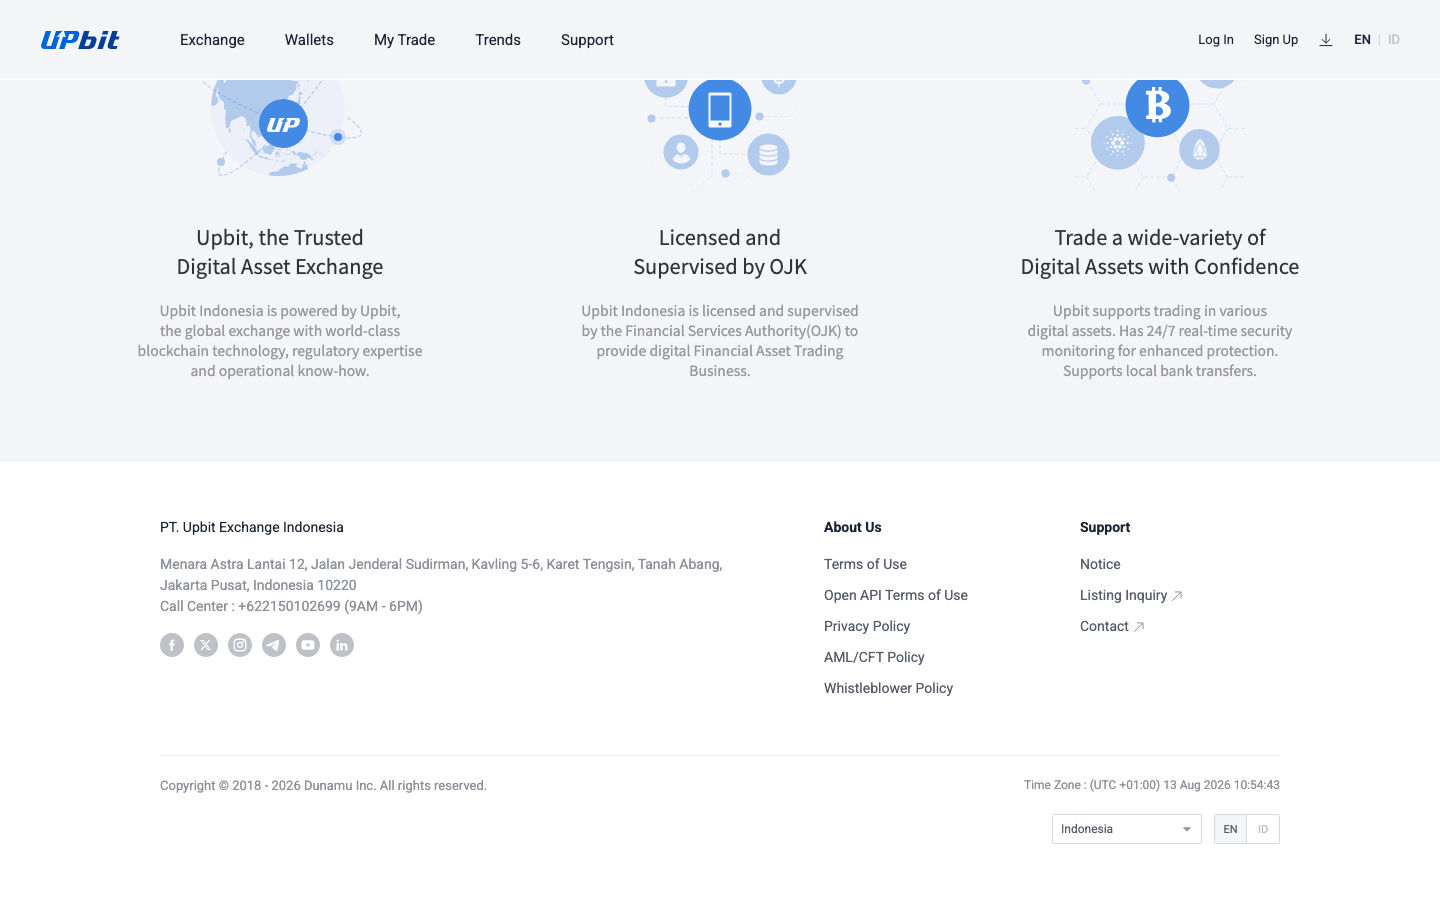The width and height of the screenshot is (1440, 900).
Task: Click "Upbit, the Trusted Digital Asset Exchange" heading
Action: click(280, 252)
